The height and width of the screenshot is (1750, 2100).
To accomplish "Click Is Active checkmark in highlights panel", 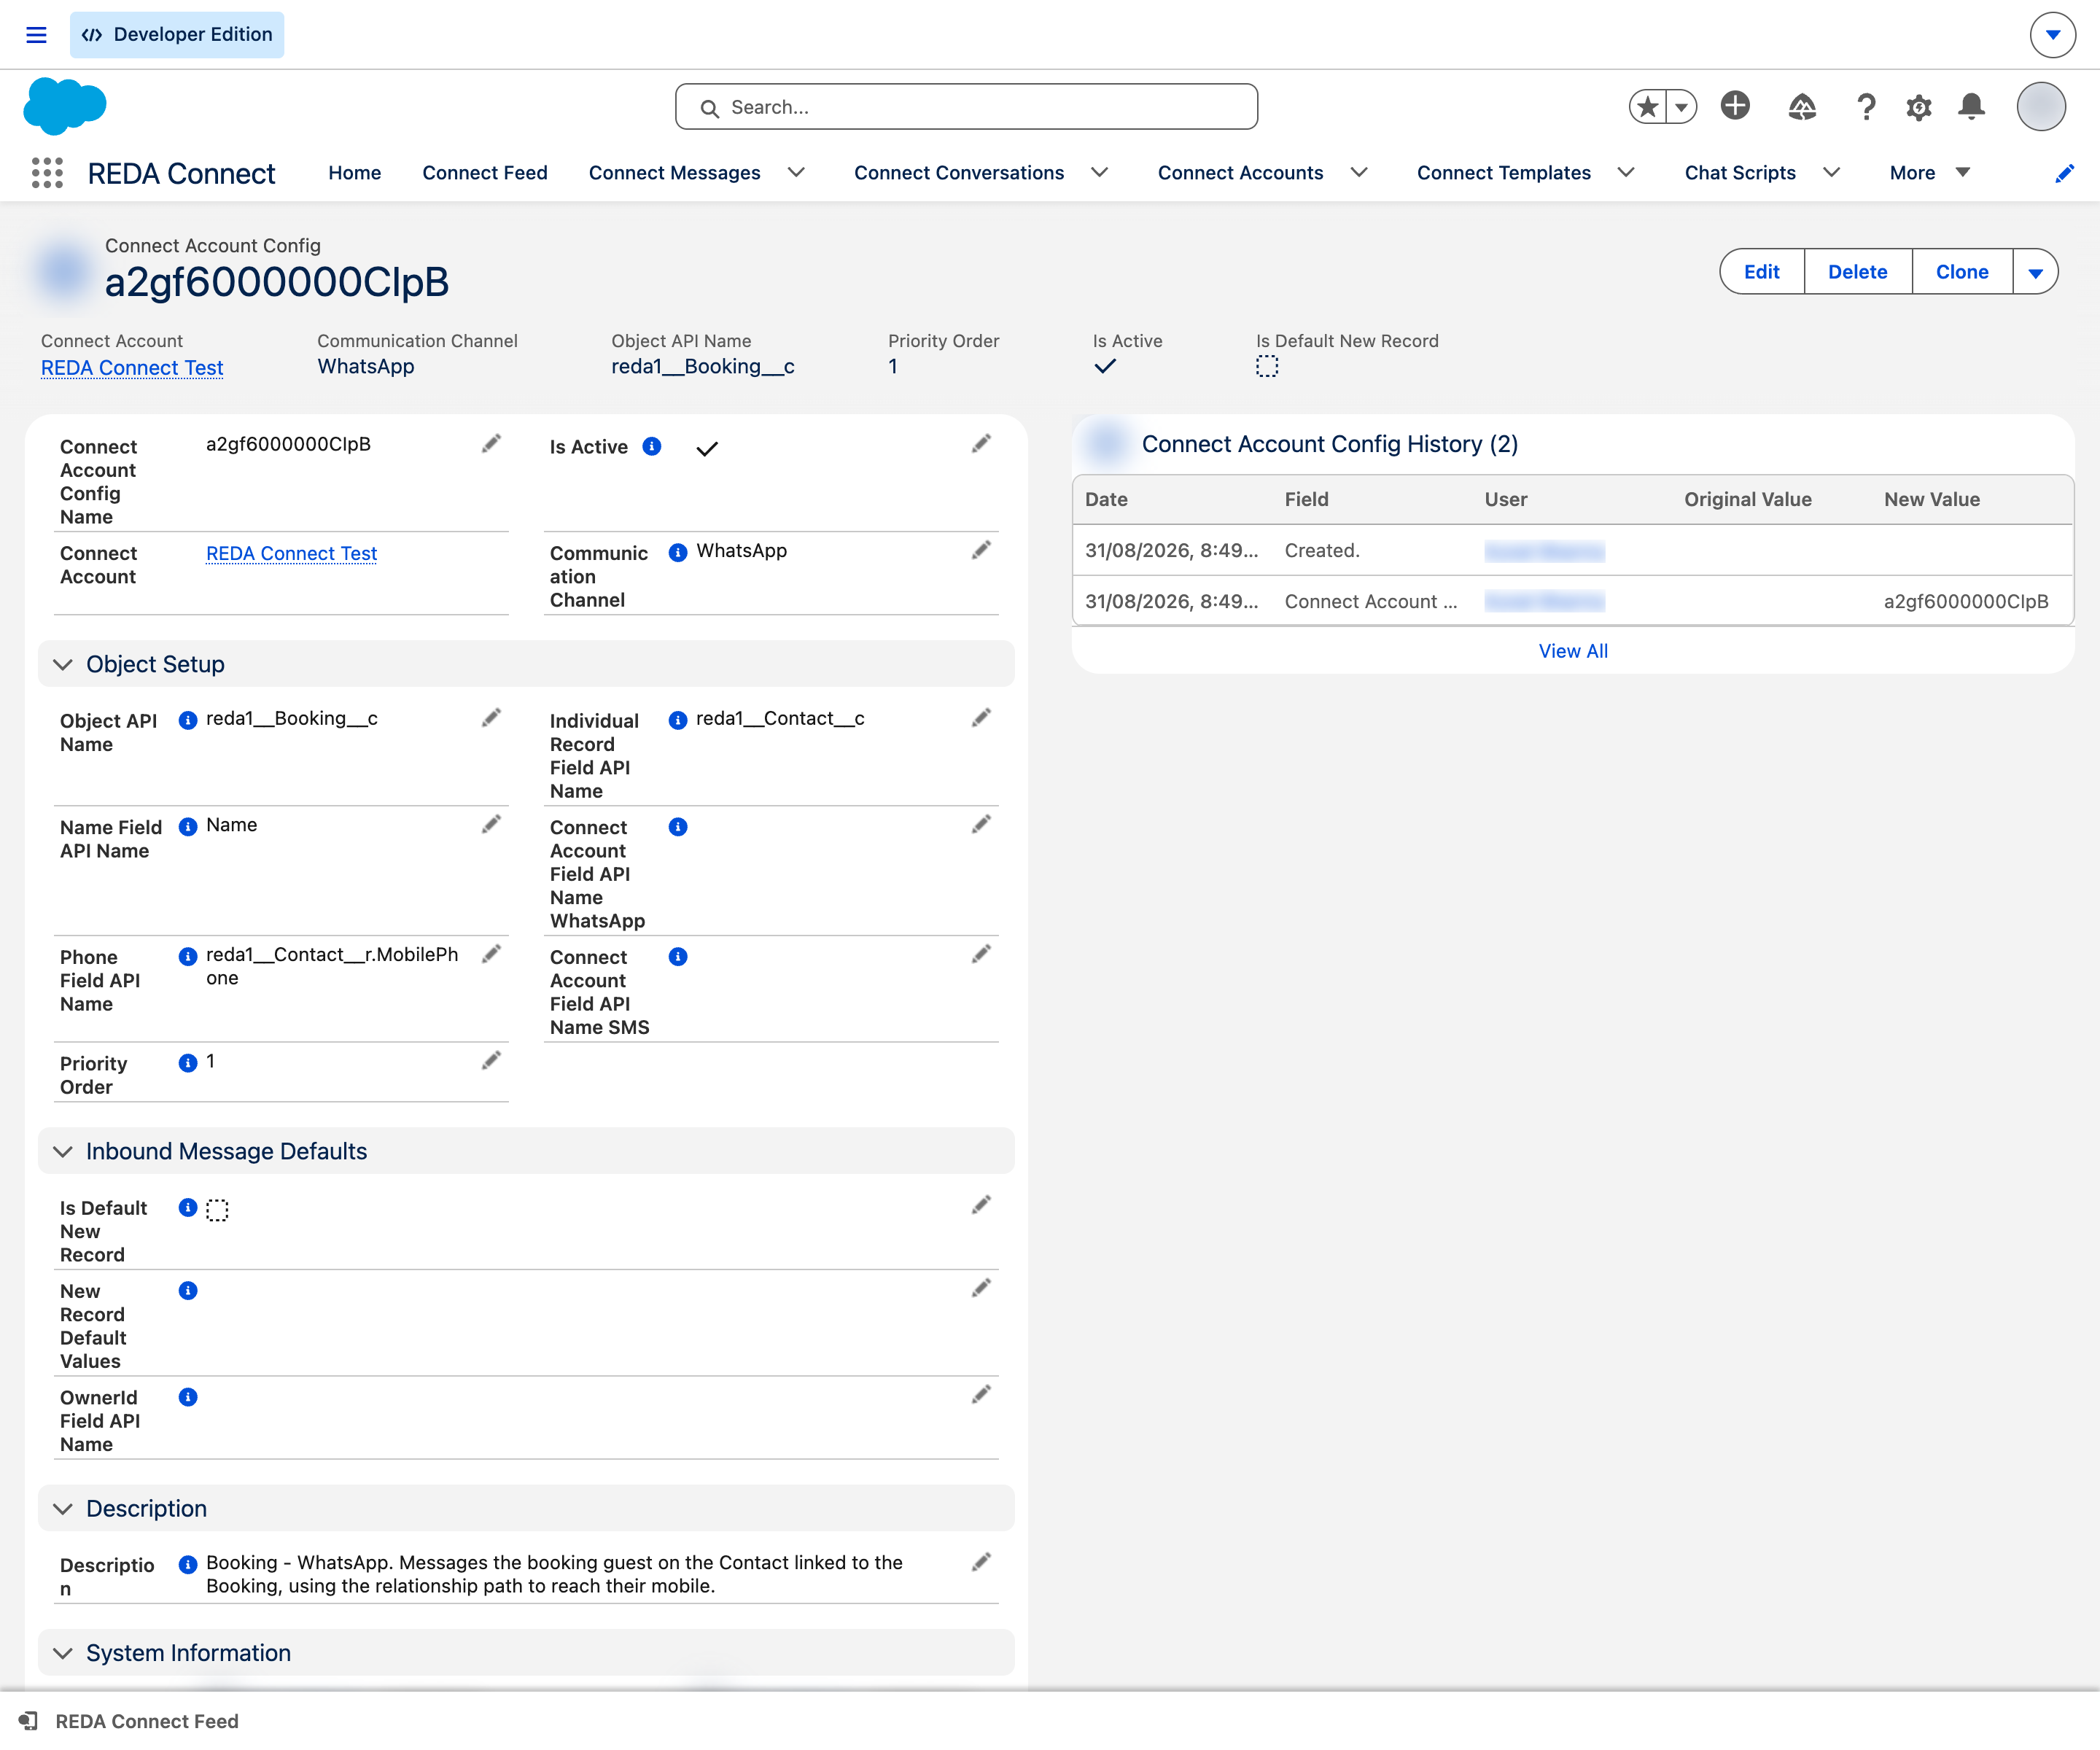I will [x=1105, y=366].
